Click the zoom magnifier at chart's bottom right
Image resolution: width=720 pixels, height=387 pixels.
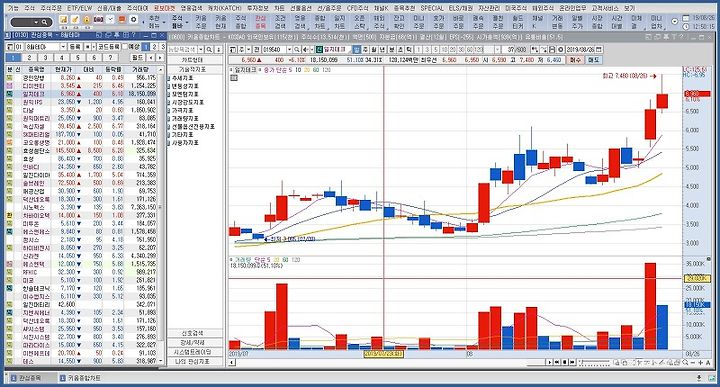coord(685,363)
